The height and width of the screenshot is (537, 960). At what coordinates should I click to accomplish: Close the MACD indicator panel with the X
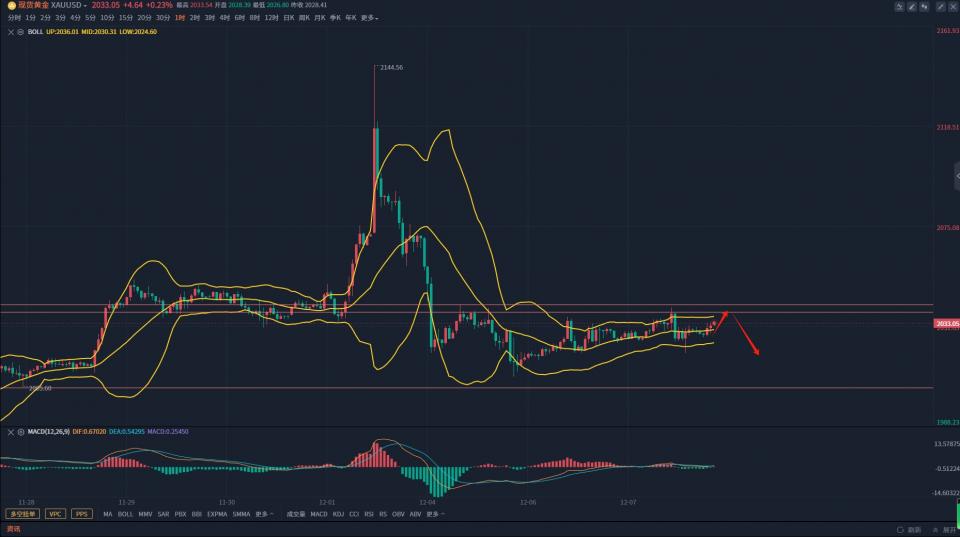click(11, 432)
